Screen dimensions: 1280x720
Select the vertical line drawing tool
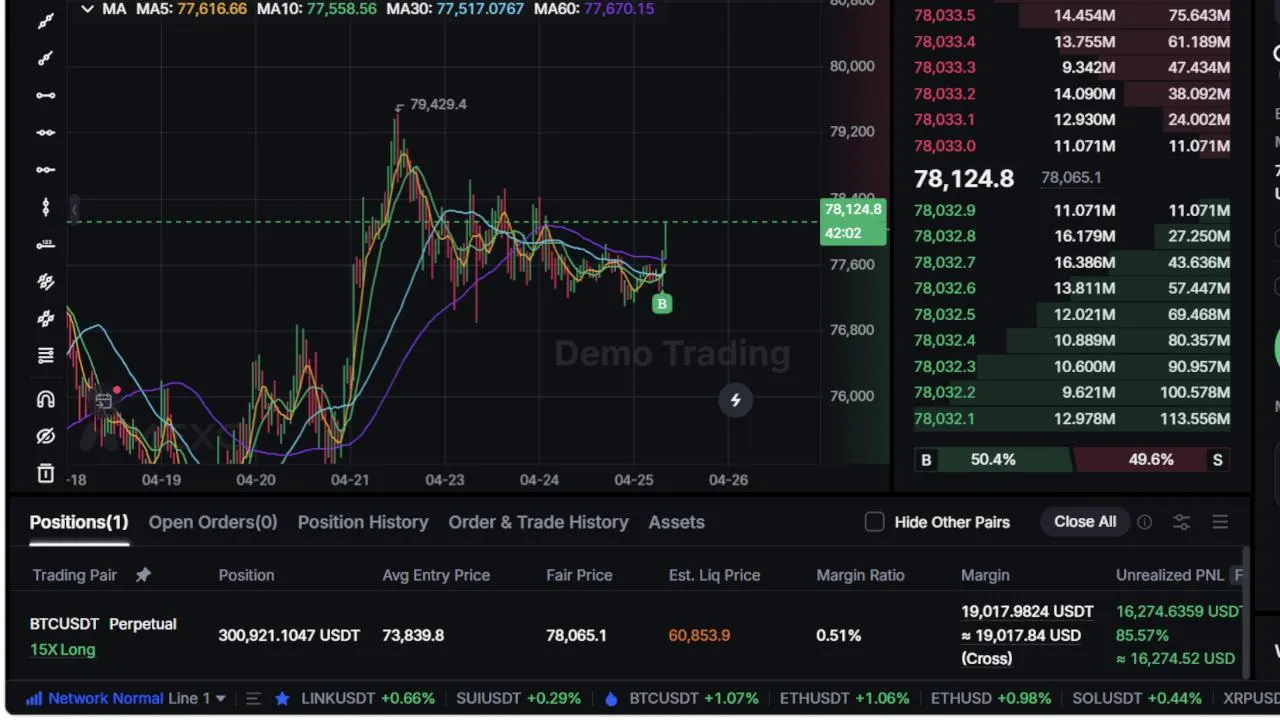click(45, 207)
